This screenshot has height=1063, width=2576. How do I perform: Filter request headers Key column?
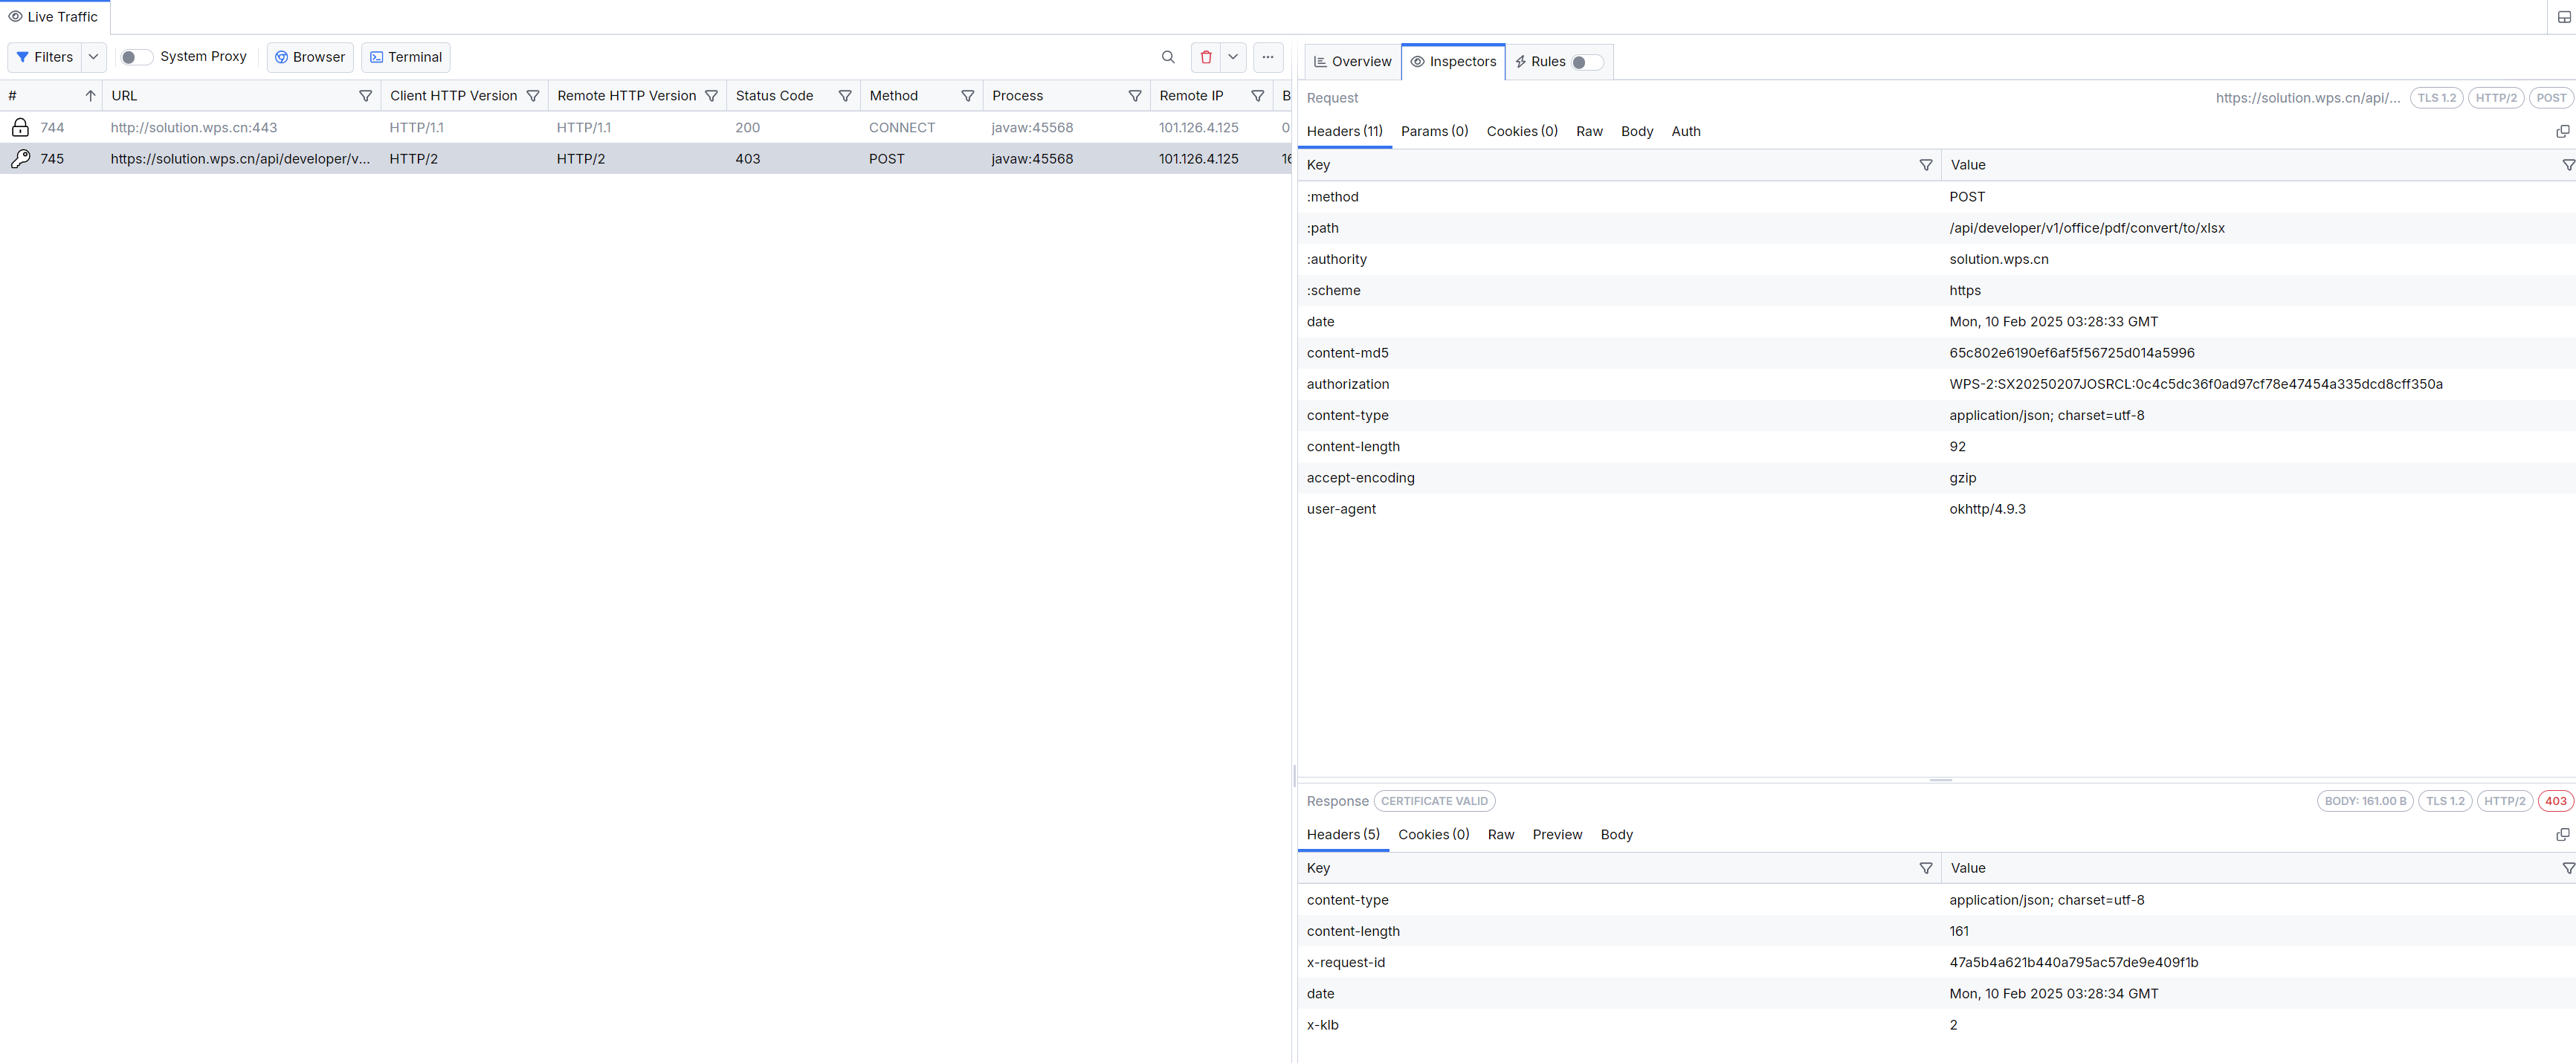tap(1926, 165)
